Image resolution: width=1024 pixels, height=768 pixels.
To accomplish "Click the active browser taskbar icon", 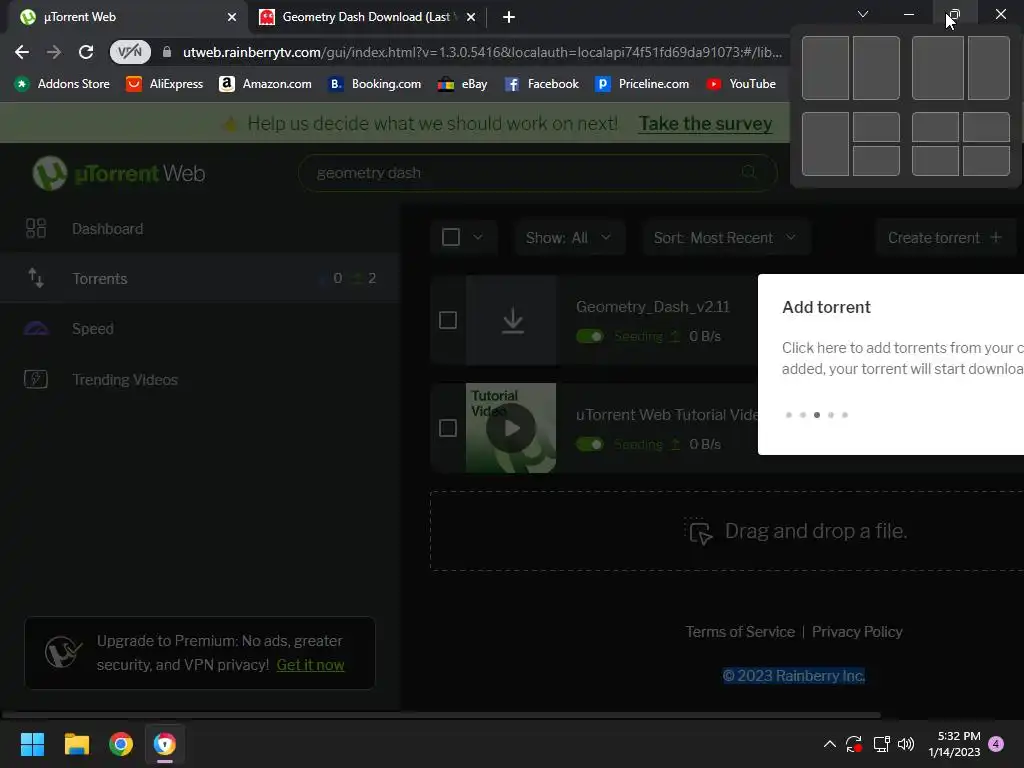I will pos(165,744).
